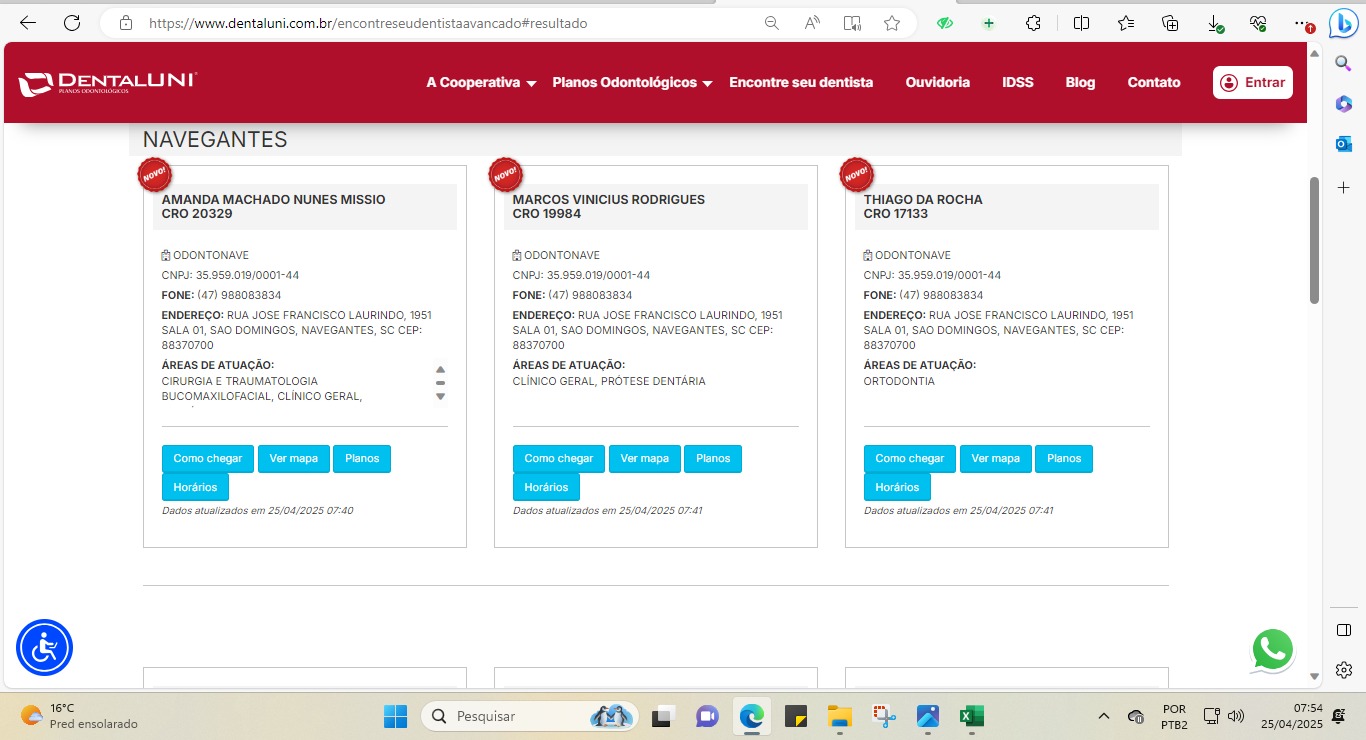Open Edge settings and more menu
1366x740 pixels.
pos(1301,23)
